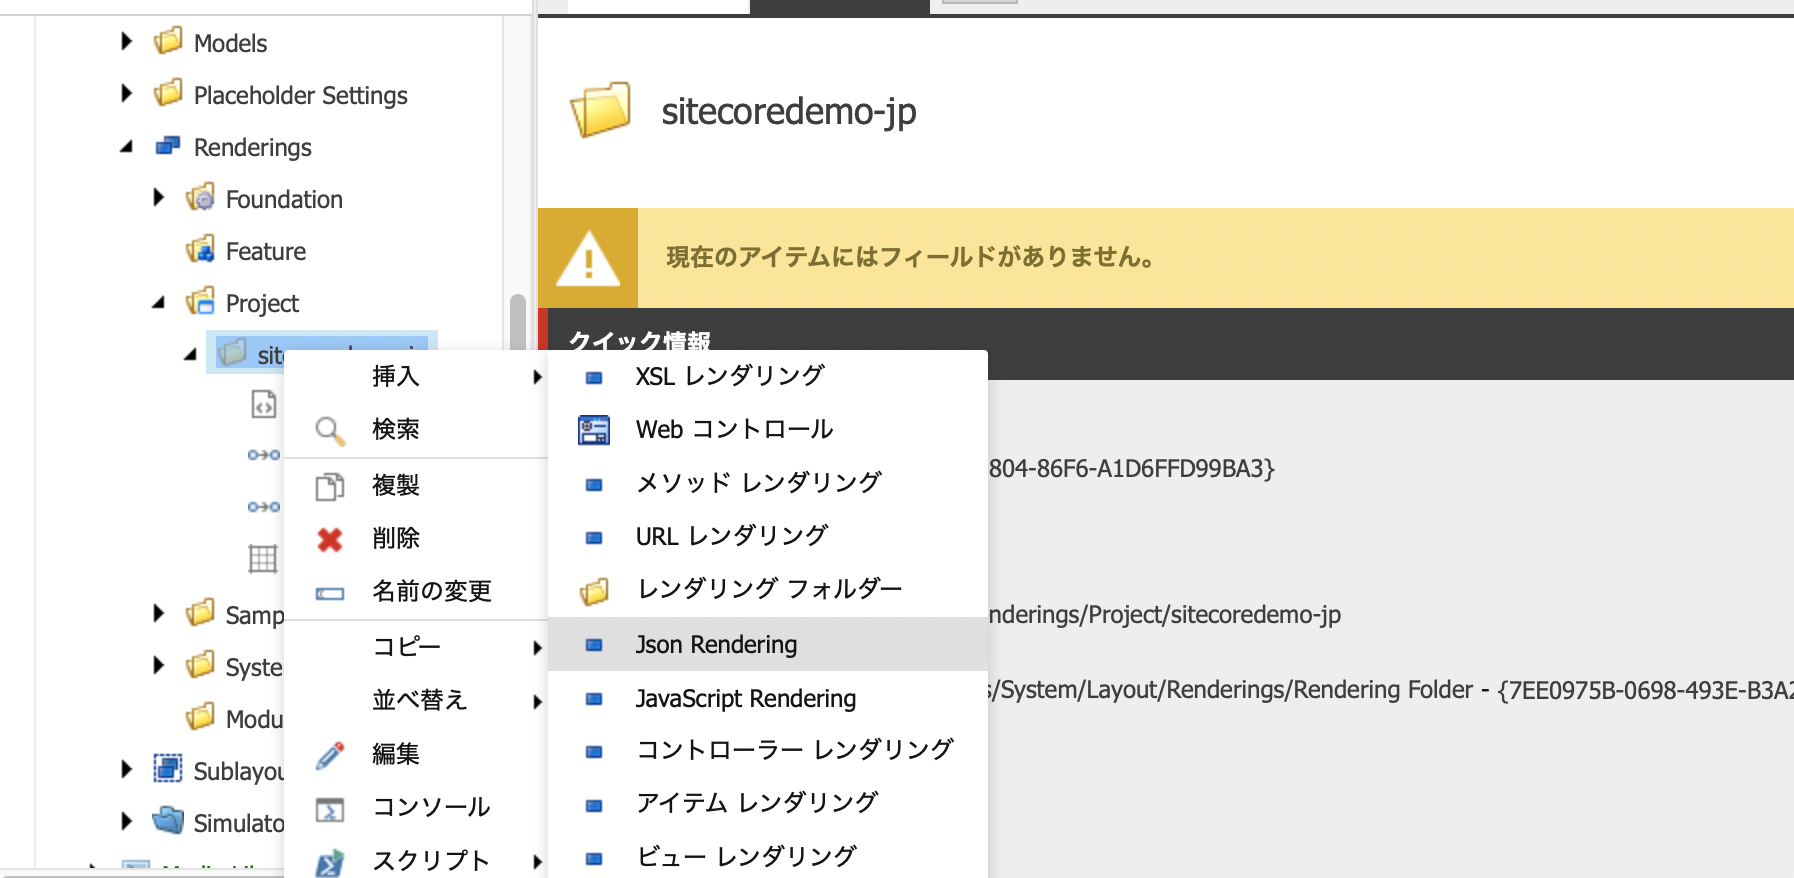Expand the Models tree node
1794x878 pixels.
(126, 41)
